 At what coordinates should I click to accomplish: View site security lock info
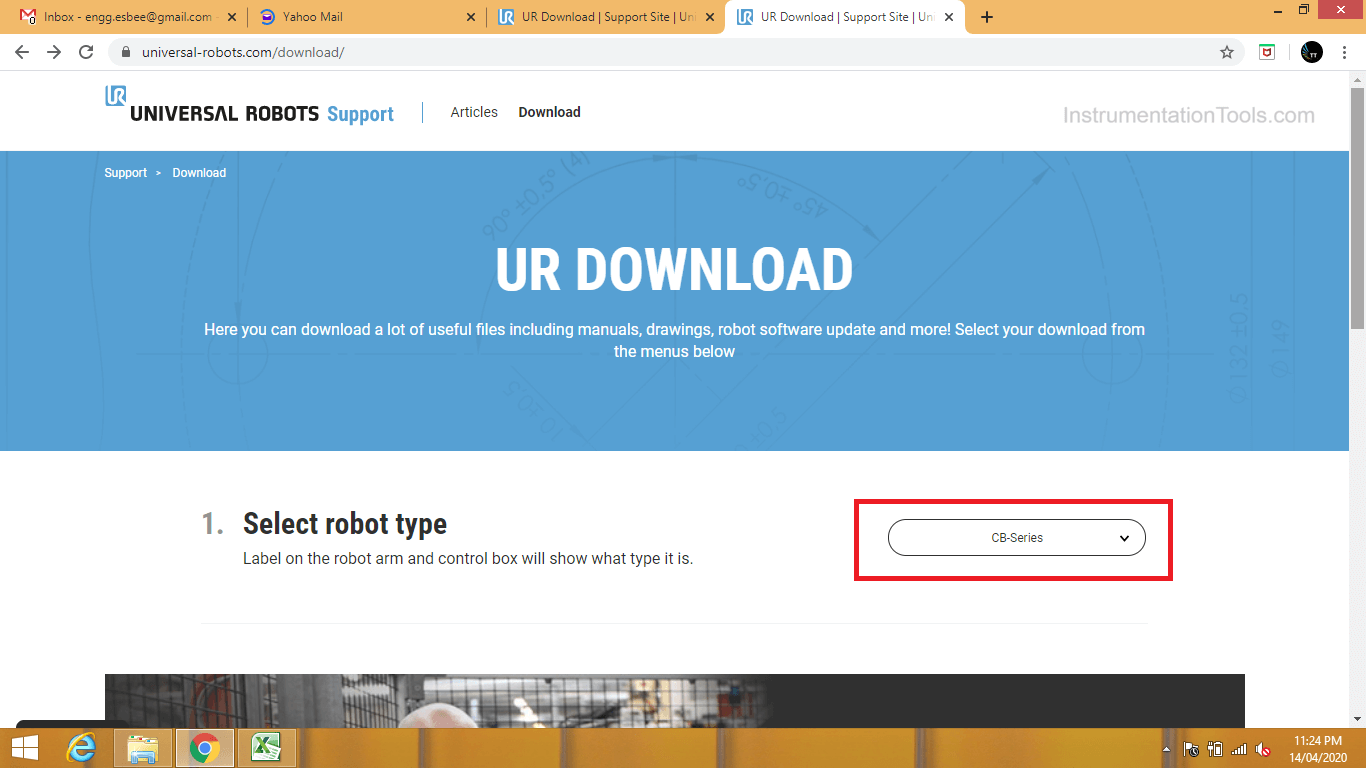[126, 52]
